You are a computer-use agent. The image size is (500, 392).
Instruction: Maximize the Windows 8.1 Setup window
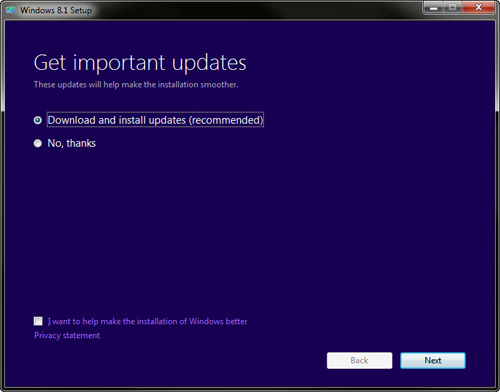(x=452, y=8)
